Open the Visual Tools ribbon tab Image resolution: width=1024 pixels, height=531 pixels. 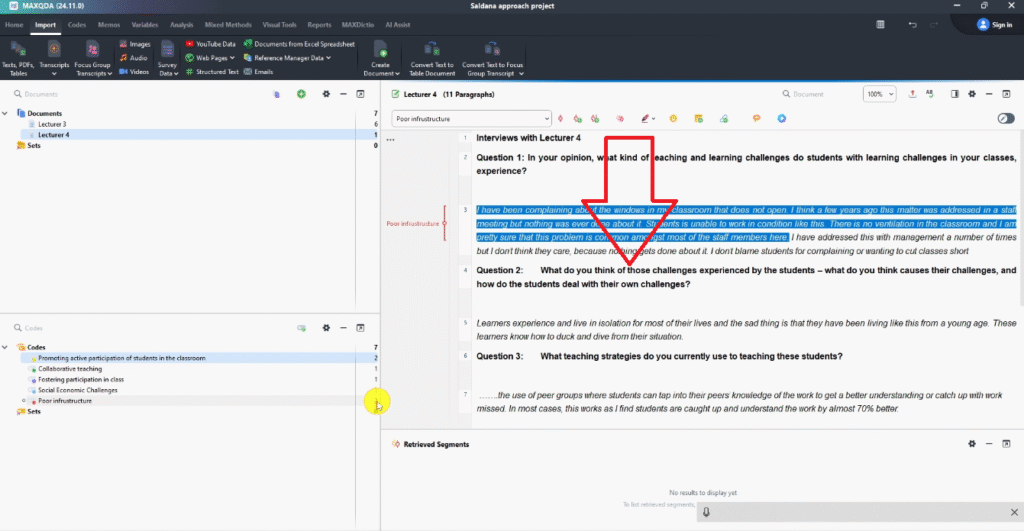click(279, 24)
